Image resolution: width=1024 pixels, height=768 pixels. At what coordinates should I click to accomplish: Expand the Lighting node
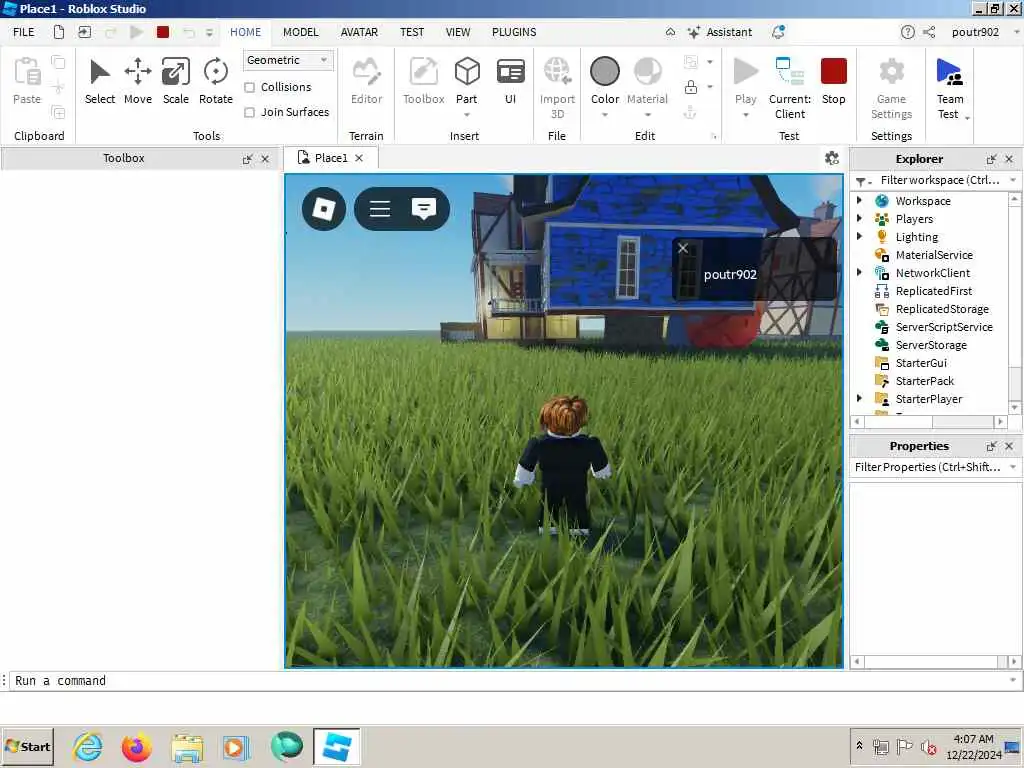(x=859, y=236)
